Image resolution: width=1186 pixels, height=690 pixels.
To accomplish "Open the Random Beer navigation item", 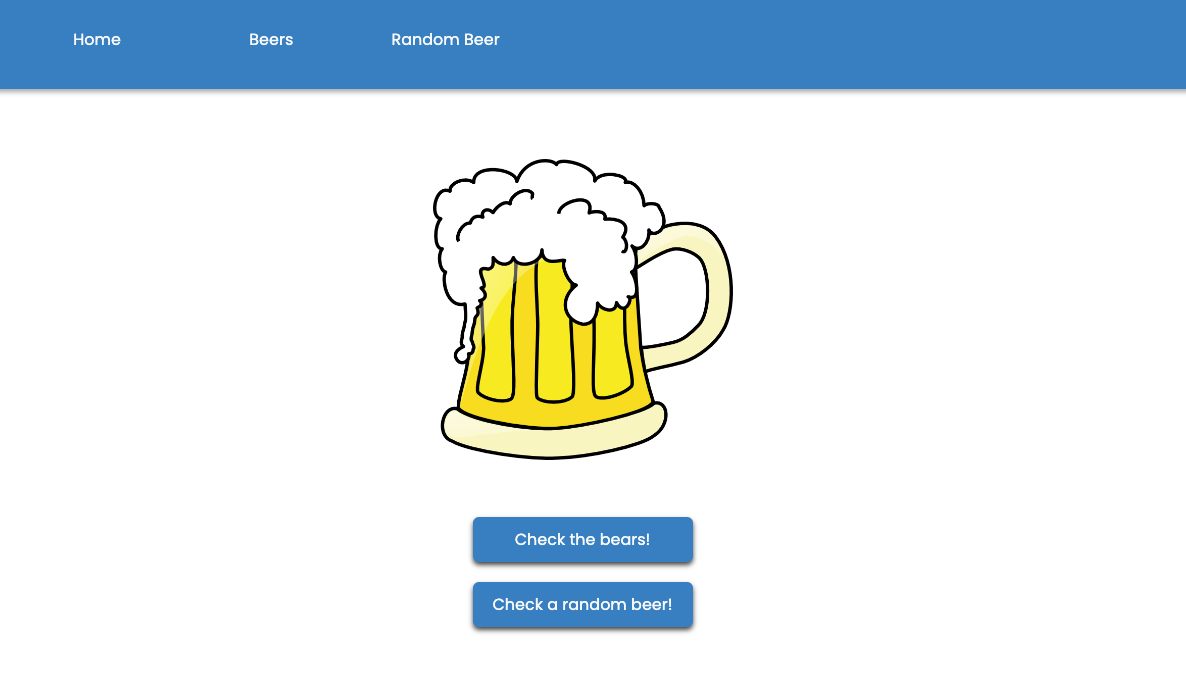I will click(x=445, y=40).
